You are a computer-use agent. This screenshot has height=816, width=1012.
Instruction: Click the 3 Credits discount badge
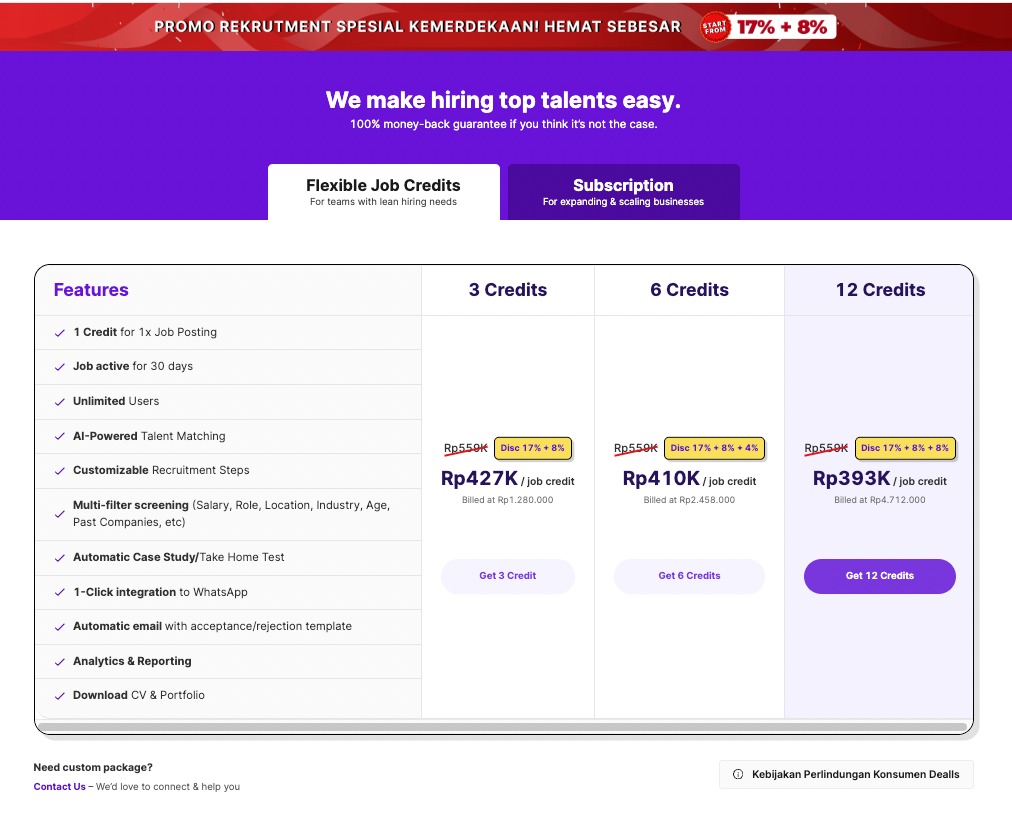pyautogui.click(x=533, y=448)
